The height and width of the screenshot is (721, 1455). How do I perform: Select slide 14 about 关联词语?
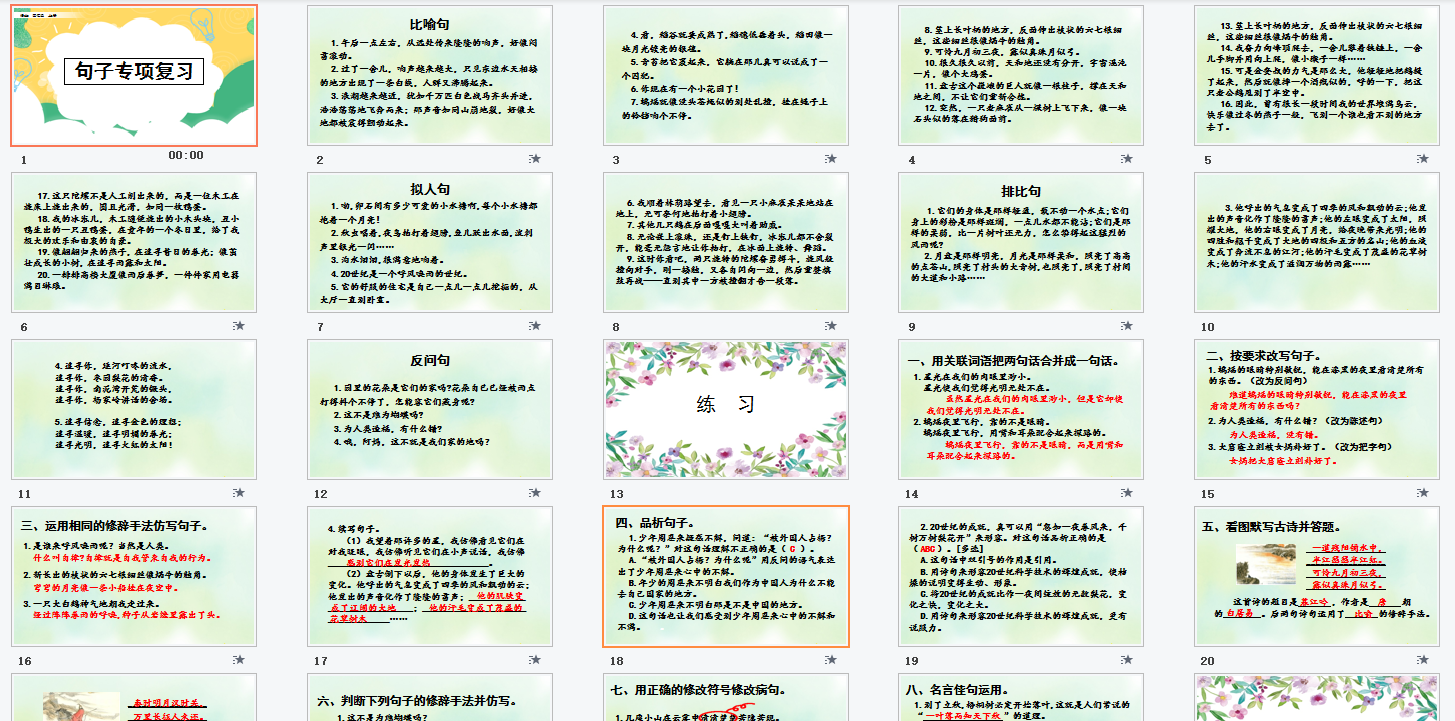[1022, 410]
